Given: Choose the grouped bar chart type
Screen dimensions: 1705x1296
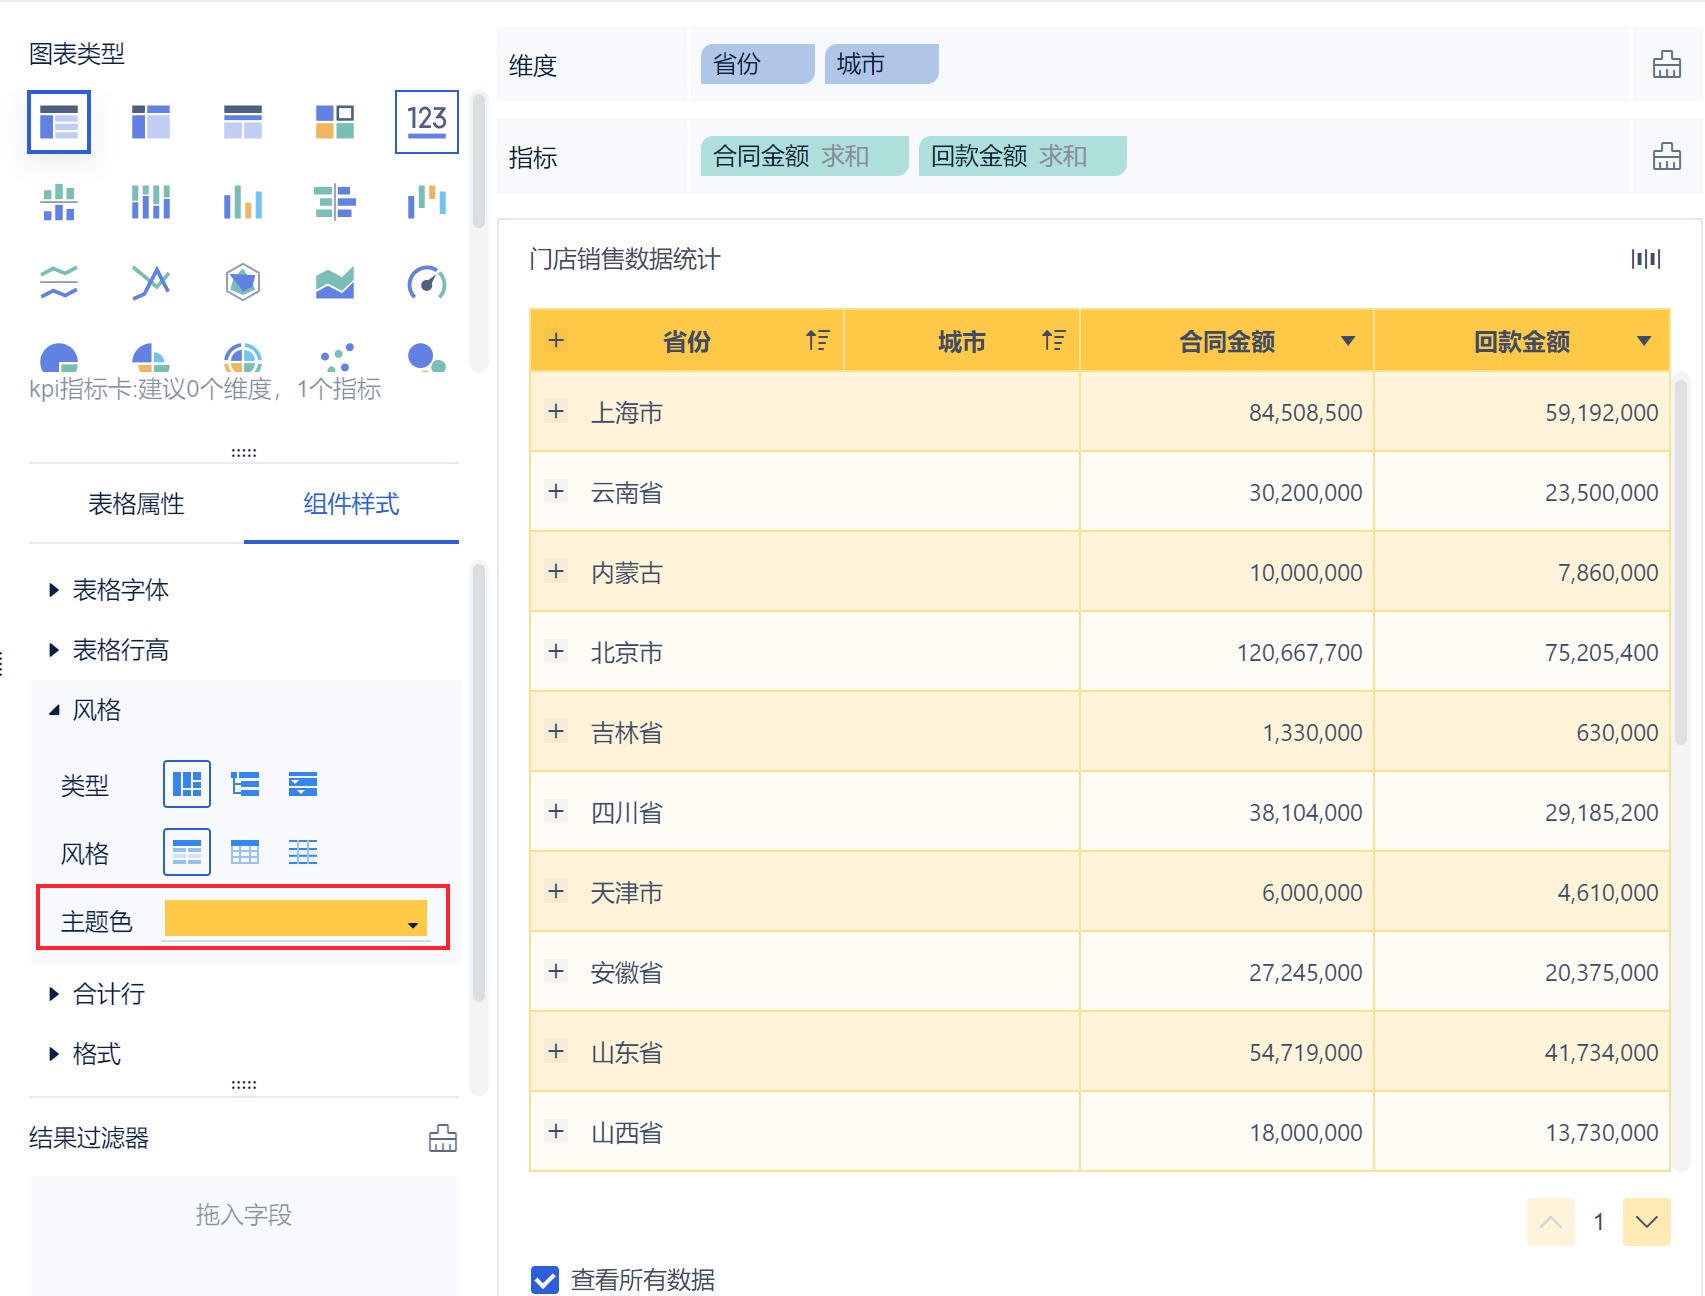Looking at the screenshot, I should click(243, 202).
